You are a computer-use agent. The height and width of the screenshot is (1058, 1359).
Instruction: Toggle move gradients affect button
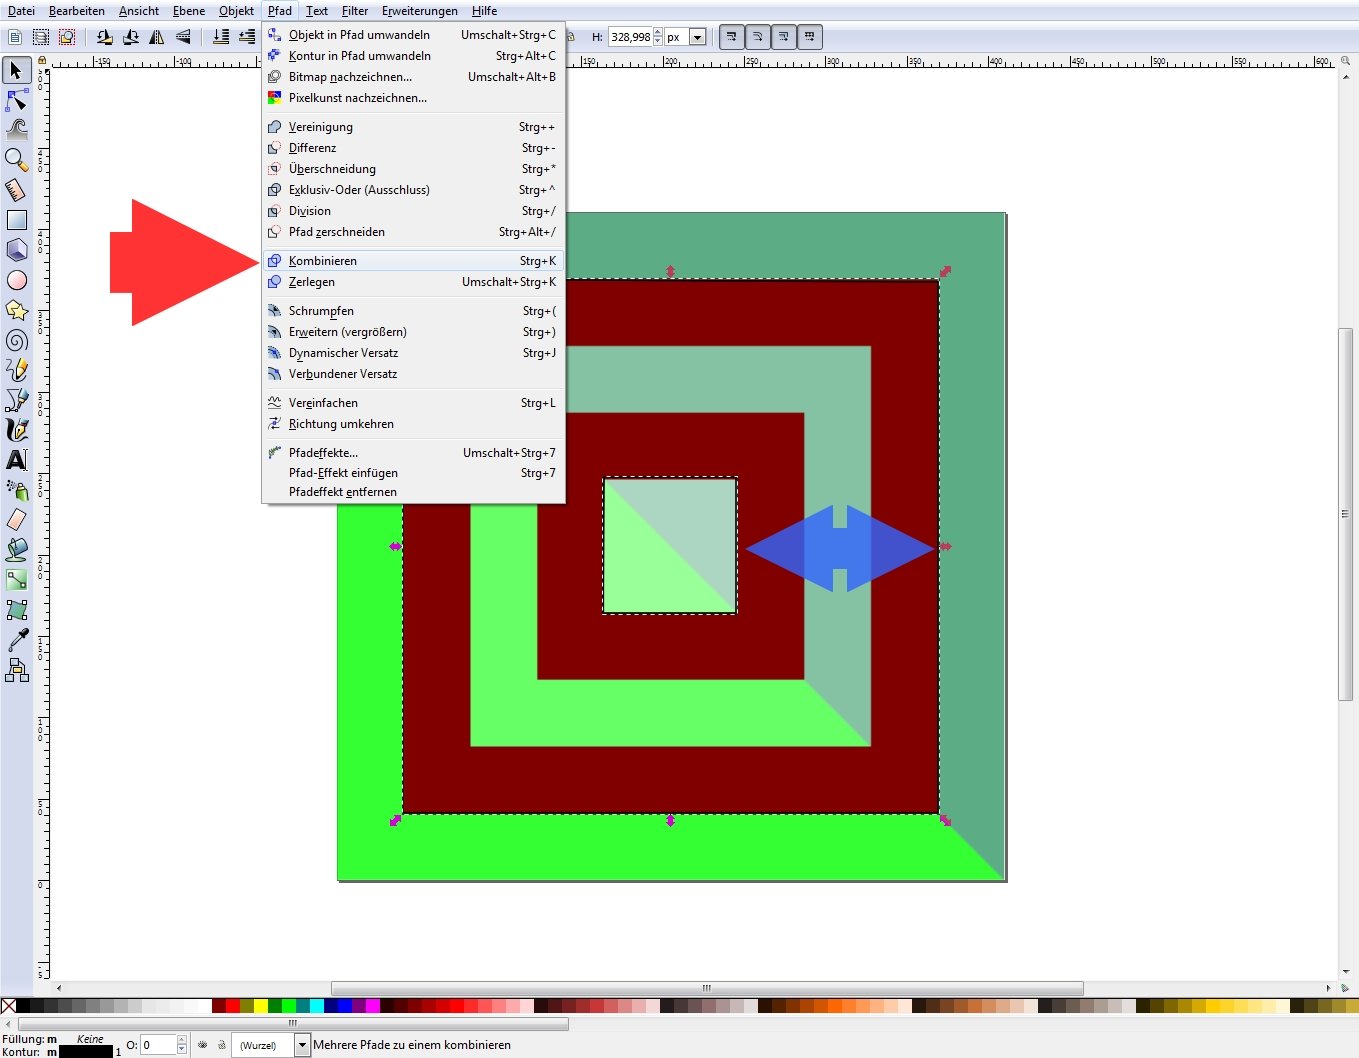click(x=784, y=37)
